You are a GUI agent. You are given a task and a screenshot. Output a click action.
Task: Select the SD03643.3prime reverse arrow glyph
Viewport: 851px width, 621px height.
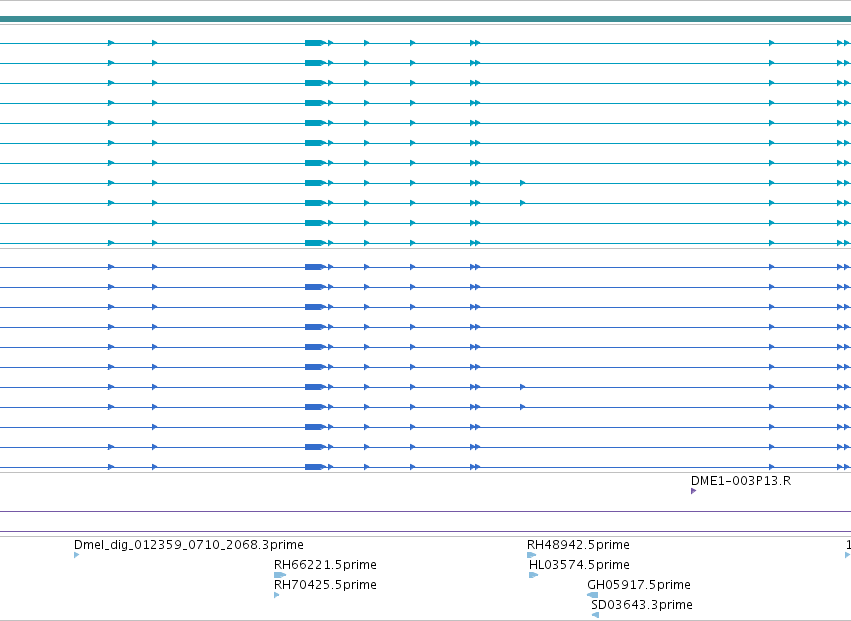tap(595, 615)
